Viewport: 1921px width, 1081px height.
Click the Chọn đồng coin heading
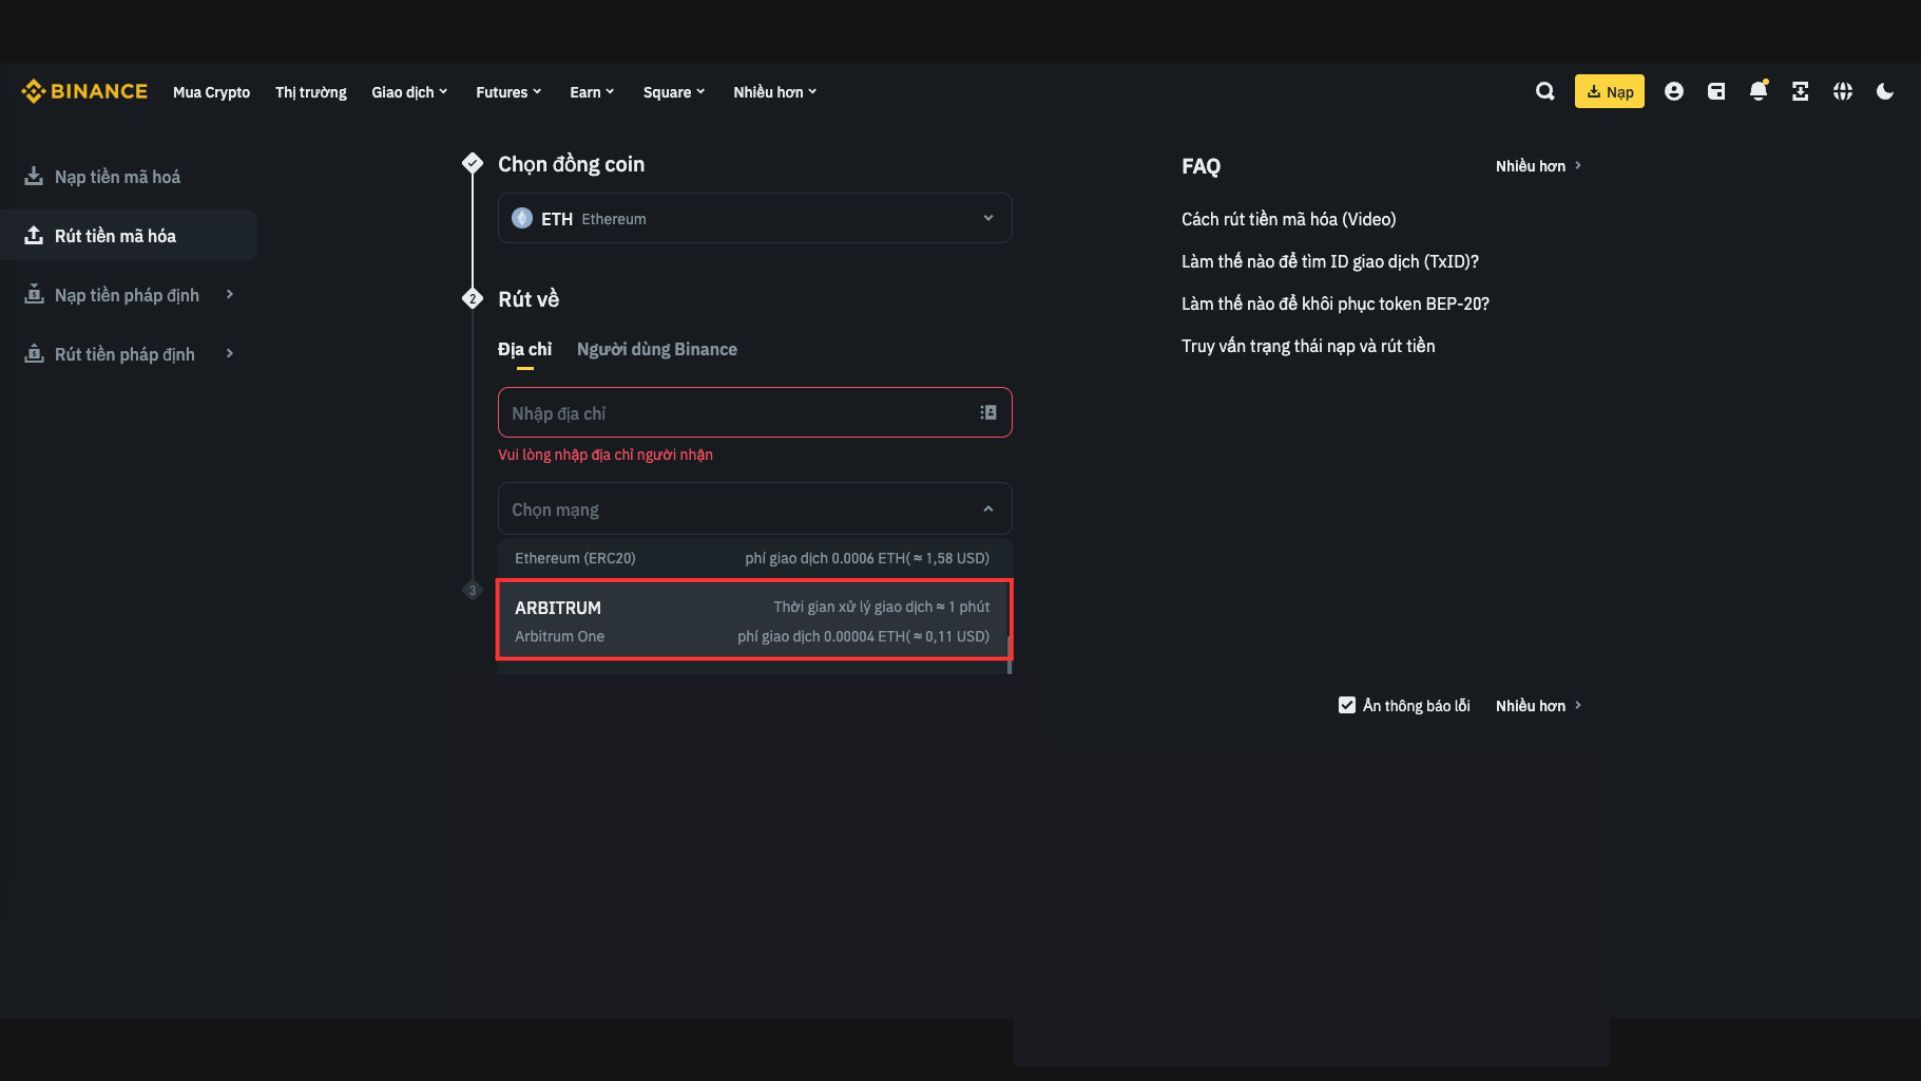pos(571,164)
